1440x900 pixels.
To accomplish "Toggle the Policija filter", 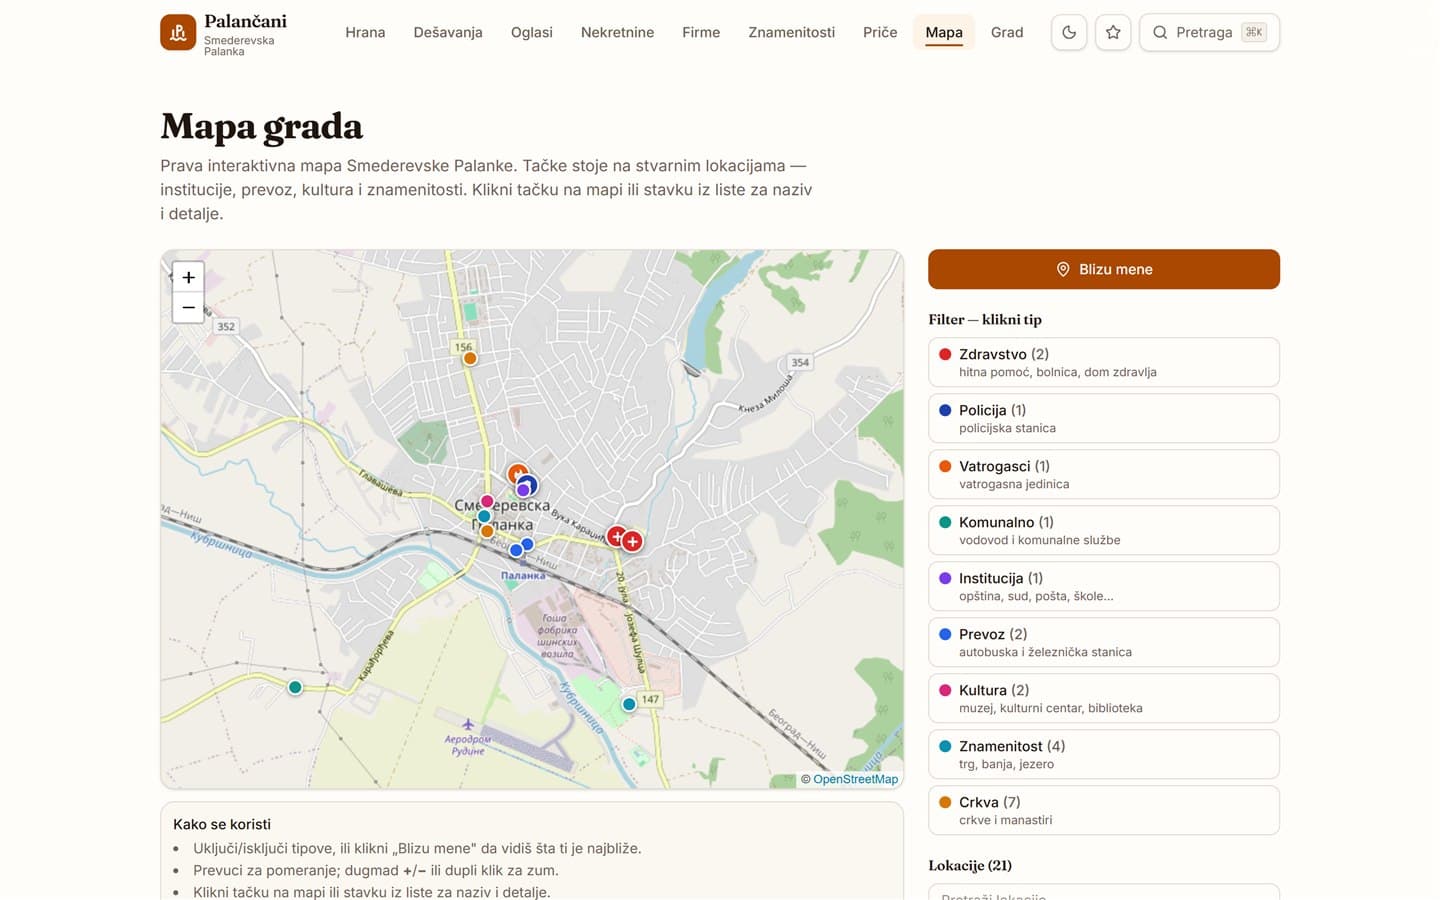I will [x=1104, y=418].
